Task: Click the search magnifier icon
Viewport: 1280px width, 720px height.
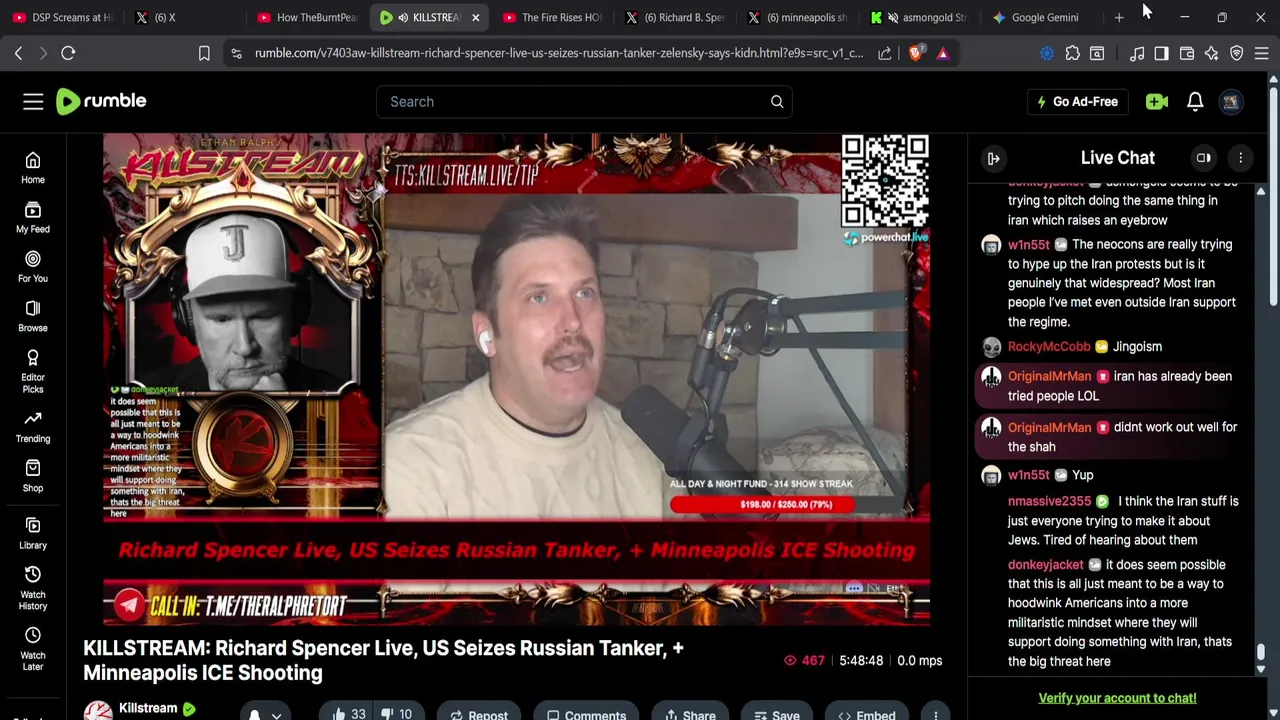Action: pyautogui.click(x=777, y=101)
